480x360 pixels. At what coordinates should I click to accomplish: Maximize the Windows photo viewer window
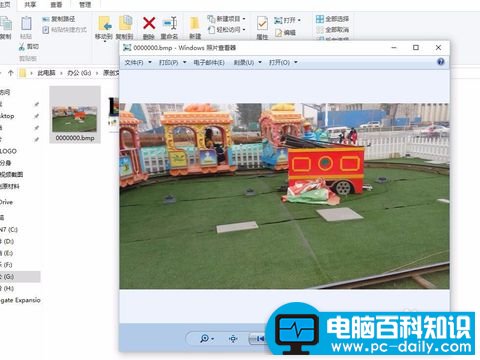416,48
